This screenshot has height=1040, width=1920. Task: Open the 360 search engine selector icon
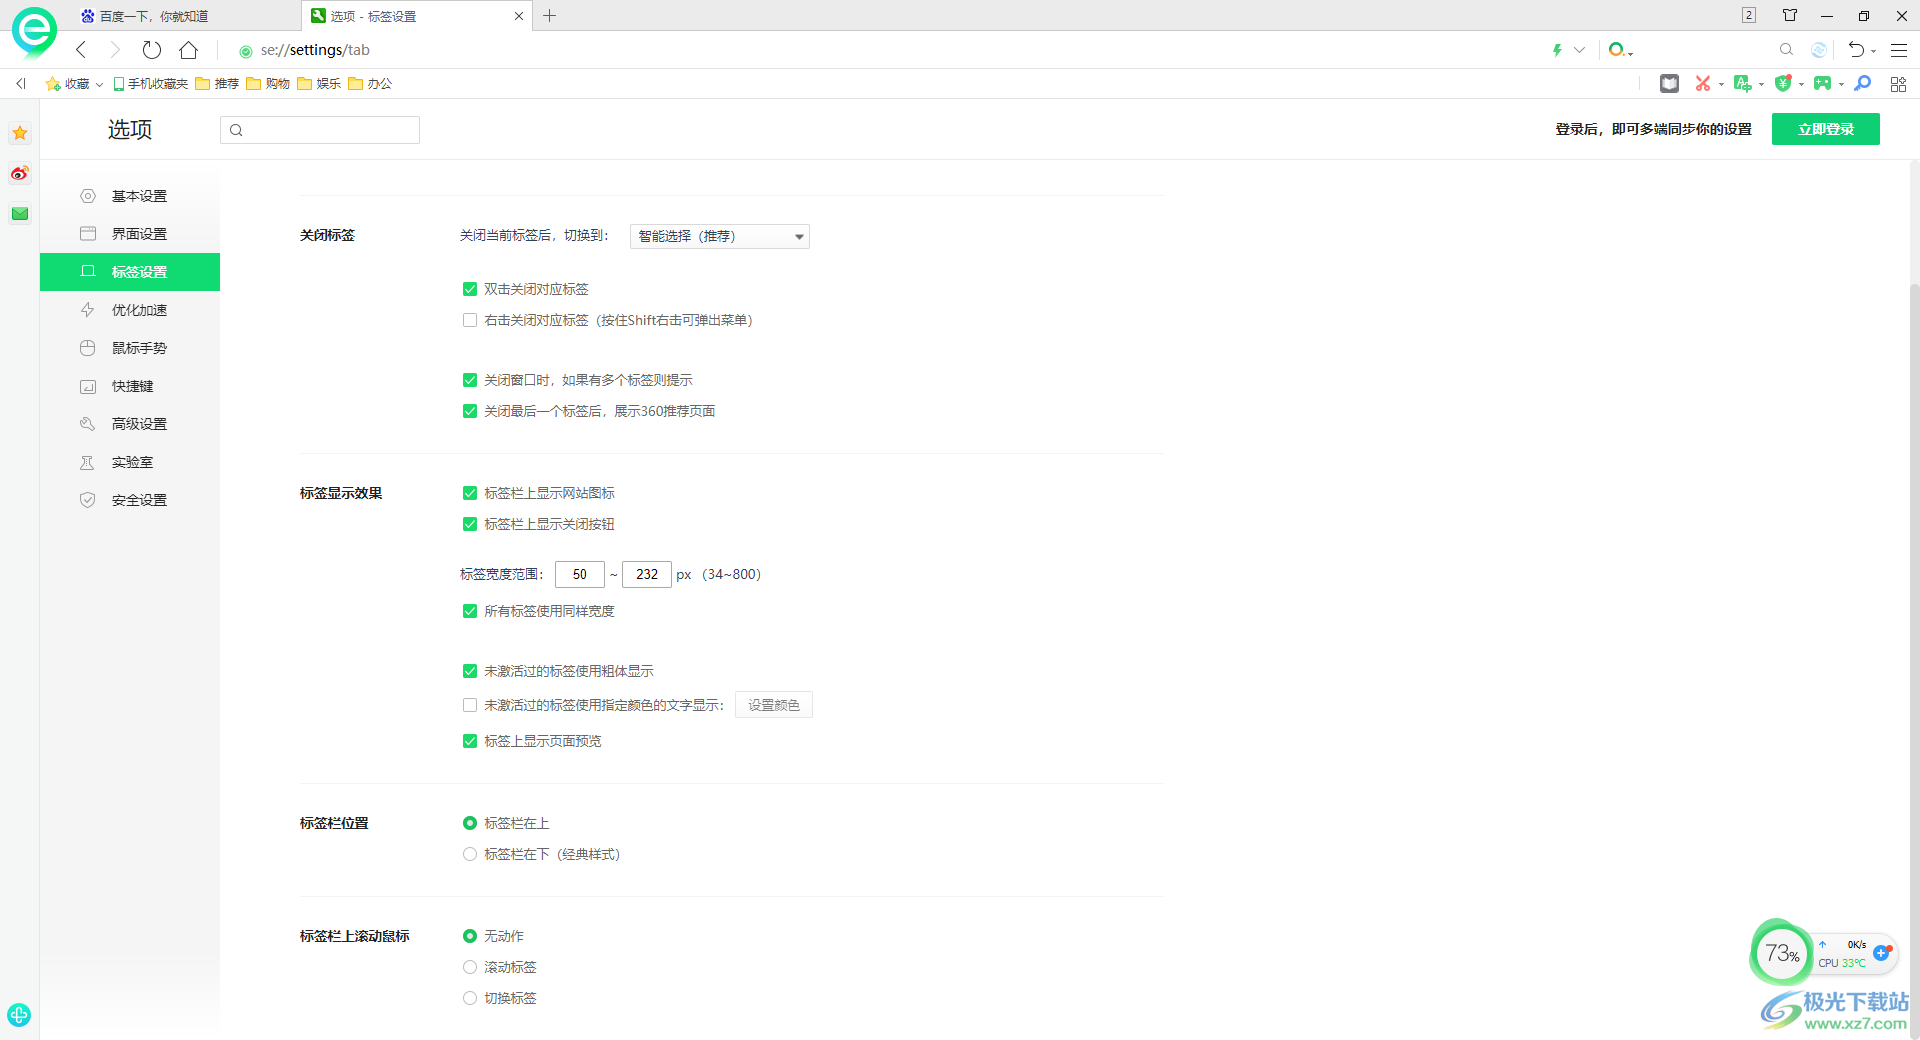[x=1618, y=50]
